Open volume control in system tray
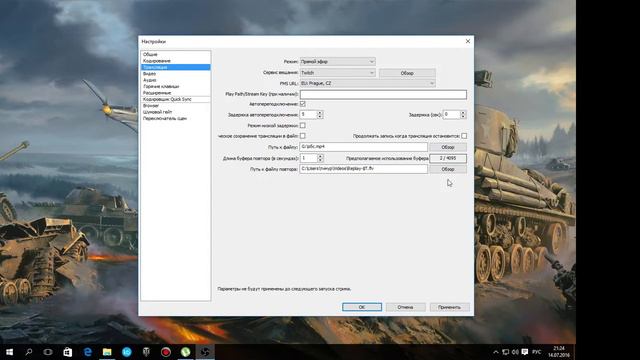640x360 pixels. click(x=515, y=352)
